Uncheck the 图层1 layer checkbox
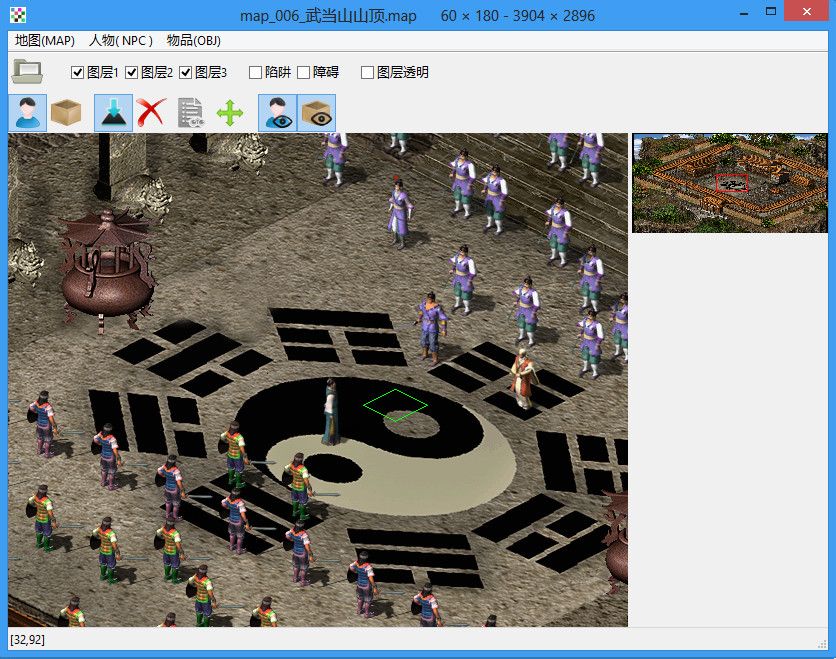Viewport: 836px width, 659px height. [77, 73]
